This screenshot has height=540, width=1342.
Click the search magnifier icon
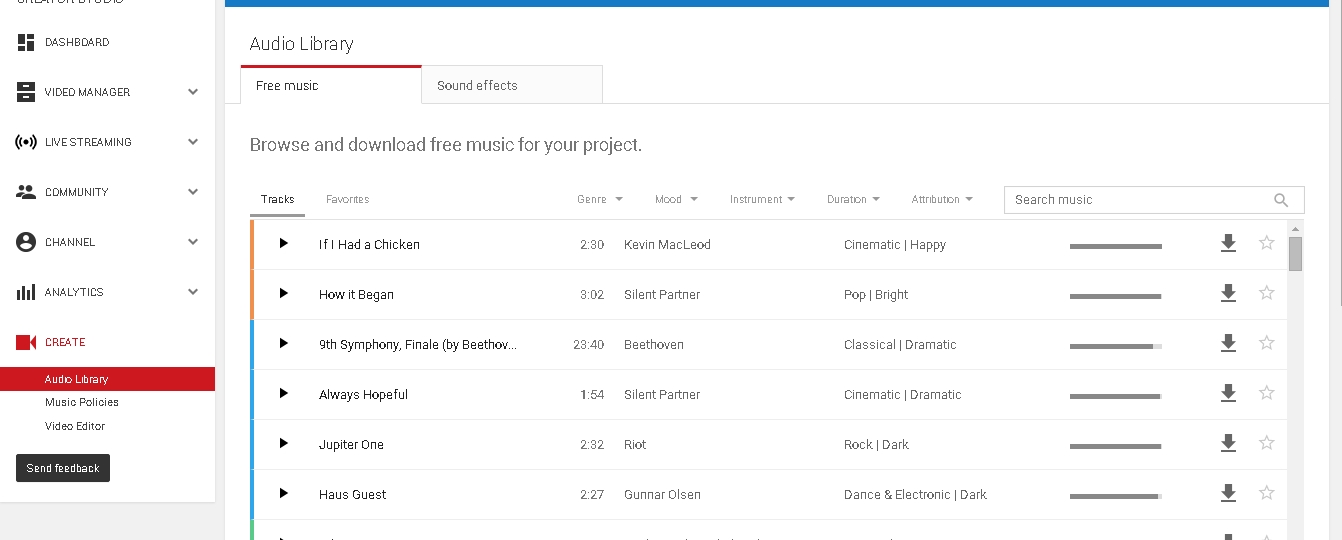click(1281, 200)
